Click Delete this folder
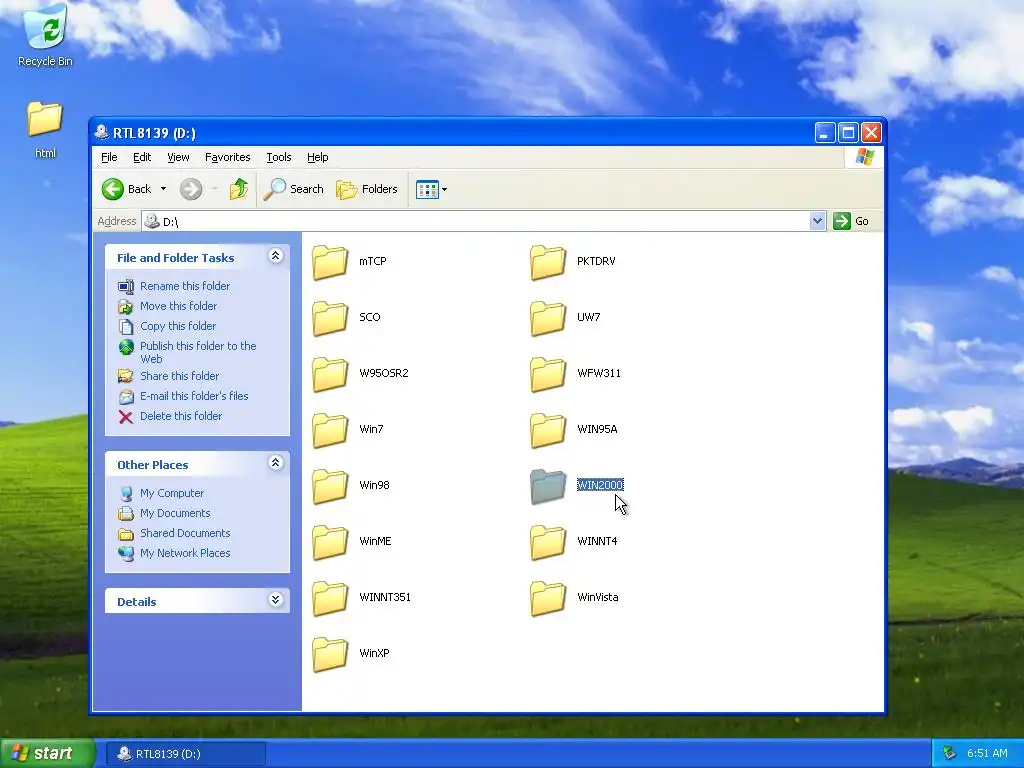Screen dimensions: 1024x768 [x=181, y=416]
